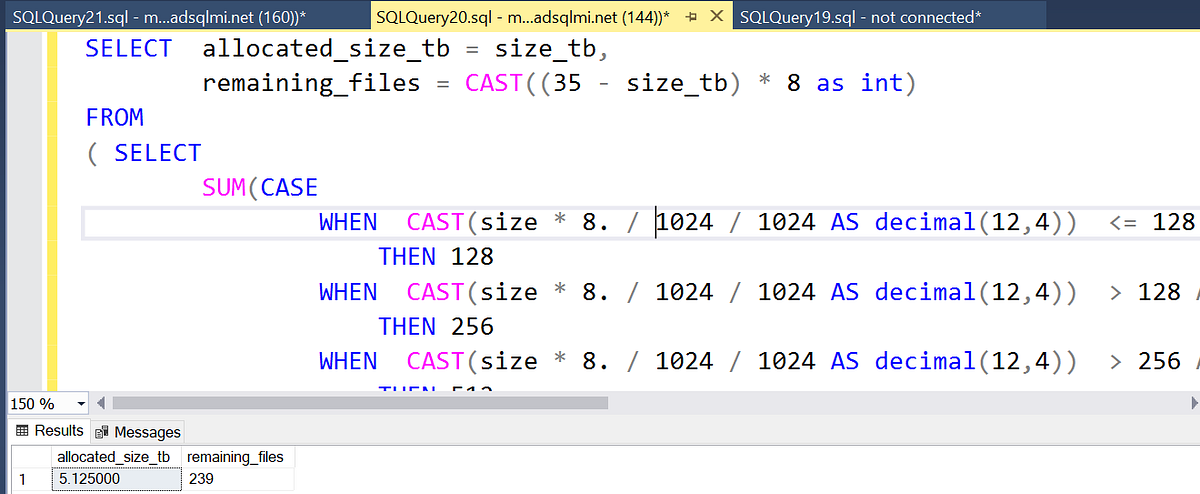Click the result cell 239

point(240,479)
